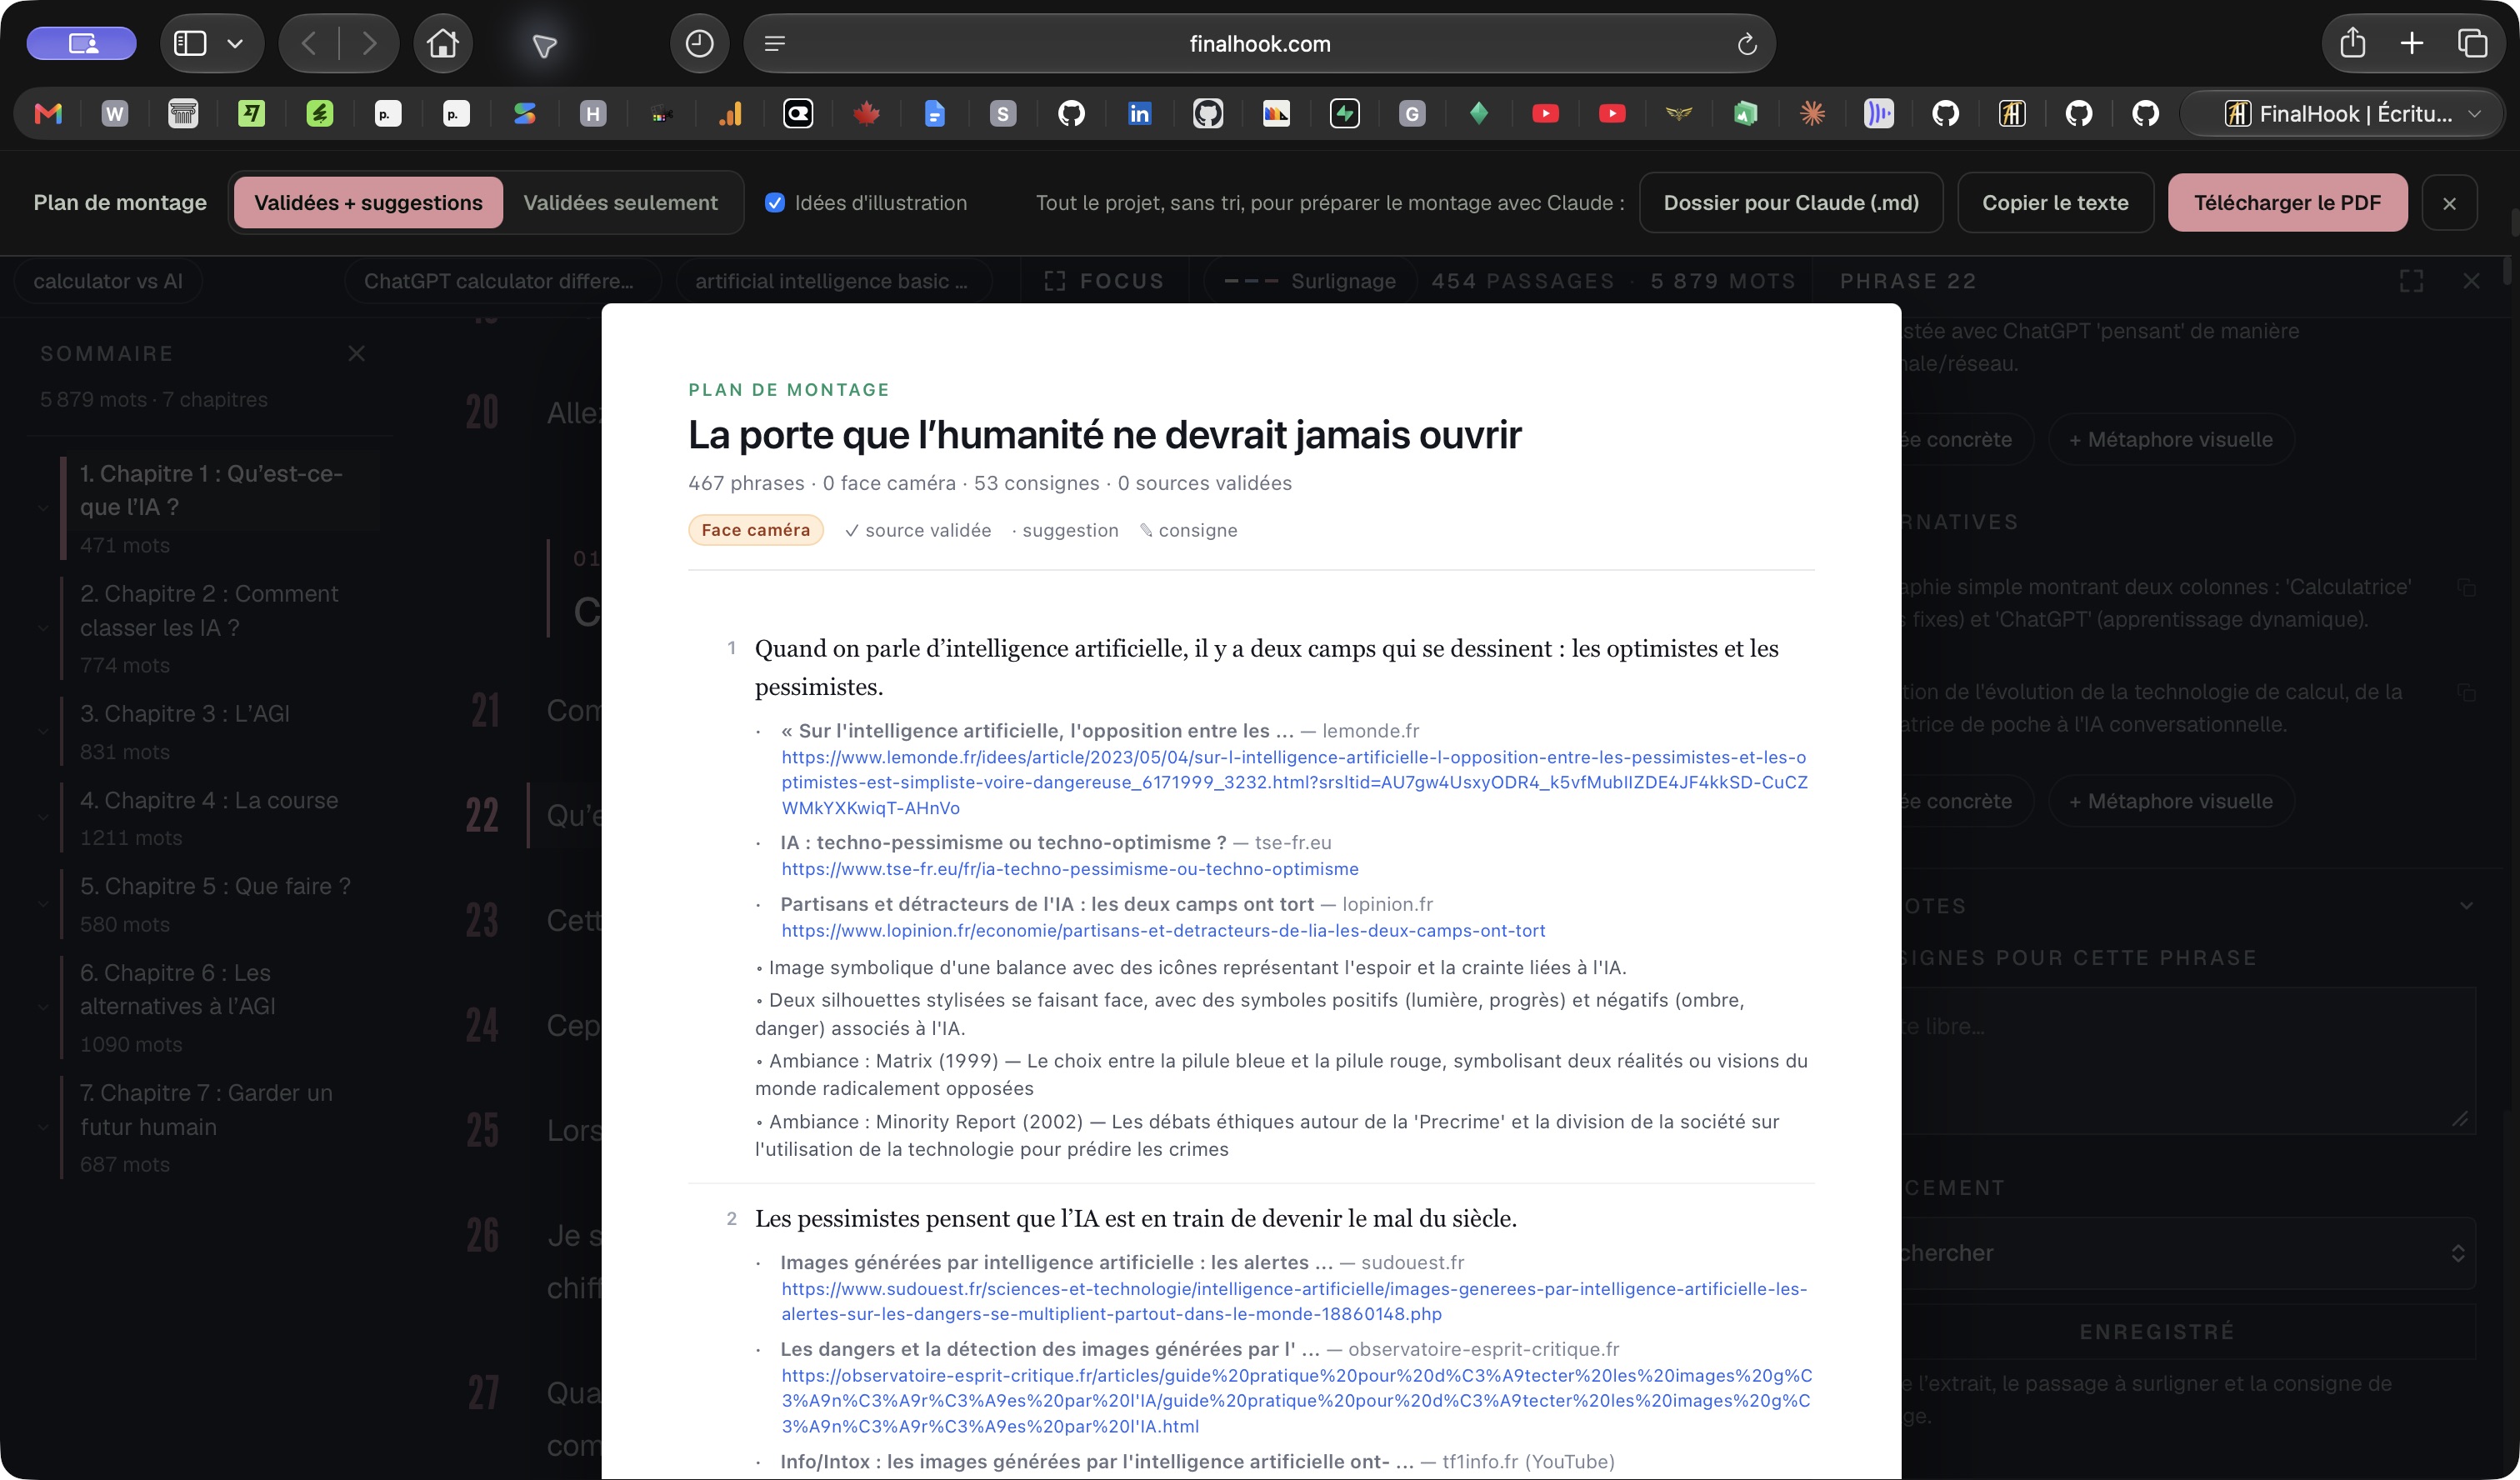Close the Plan de montage panel
This screenshot has height=1480, width=2520.
[2449, 203]
